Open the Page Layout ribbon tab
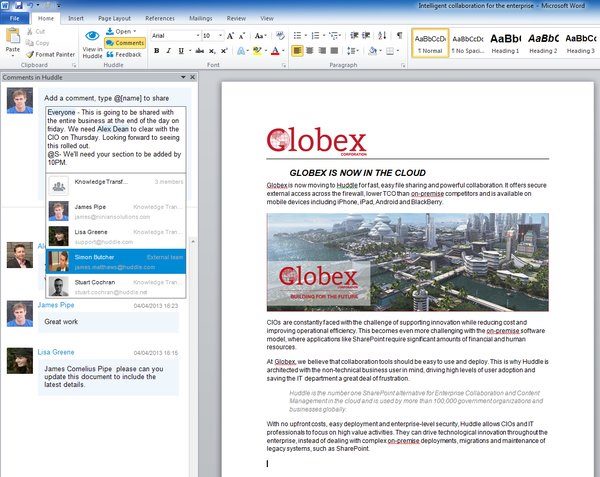 point(115,18)
